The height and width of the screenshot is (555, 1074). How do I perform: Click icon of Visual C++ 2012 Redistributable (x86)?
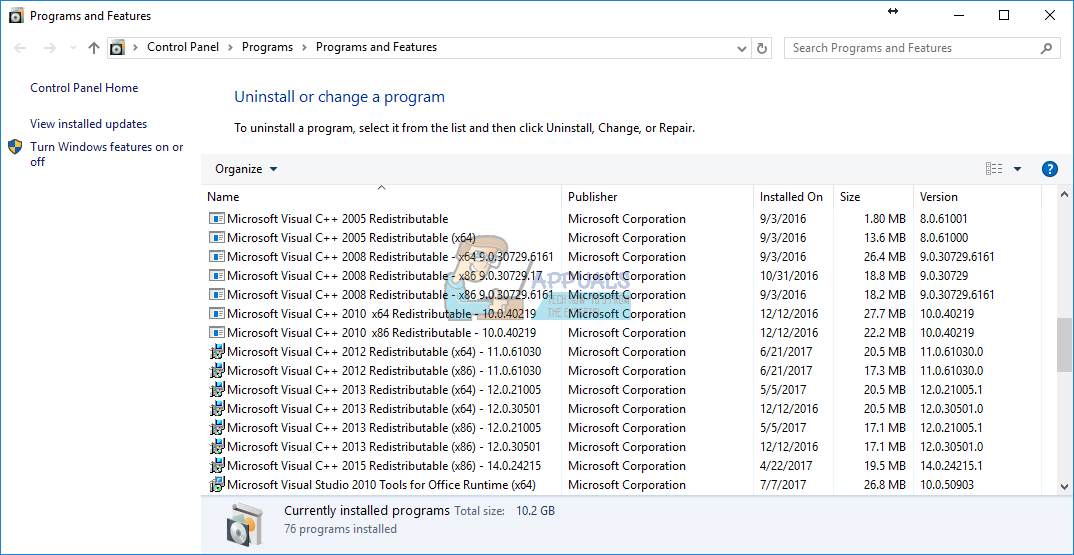click(216, 371)
